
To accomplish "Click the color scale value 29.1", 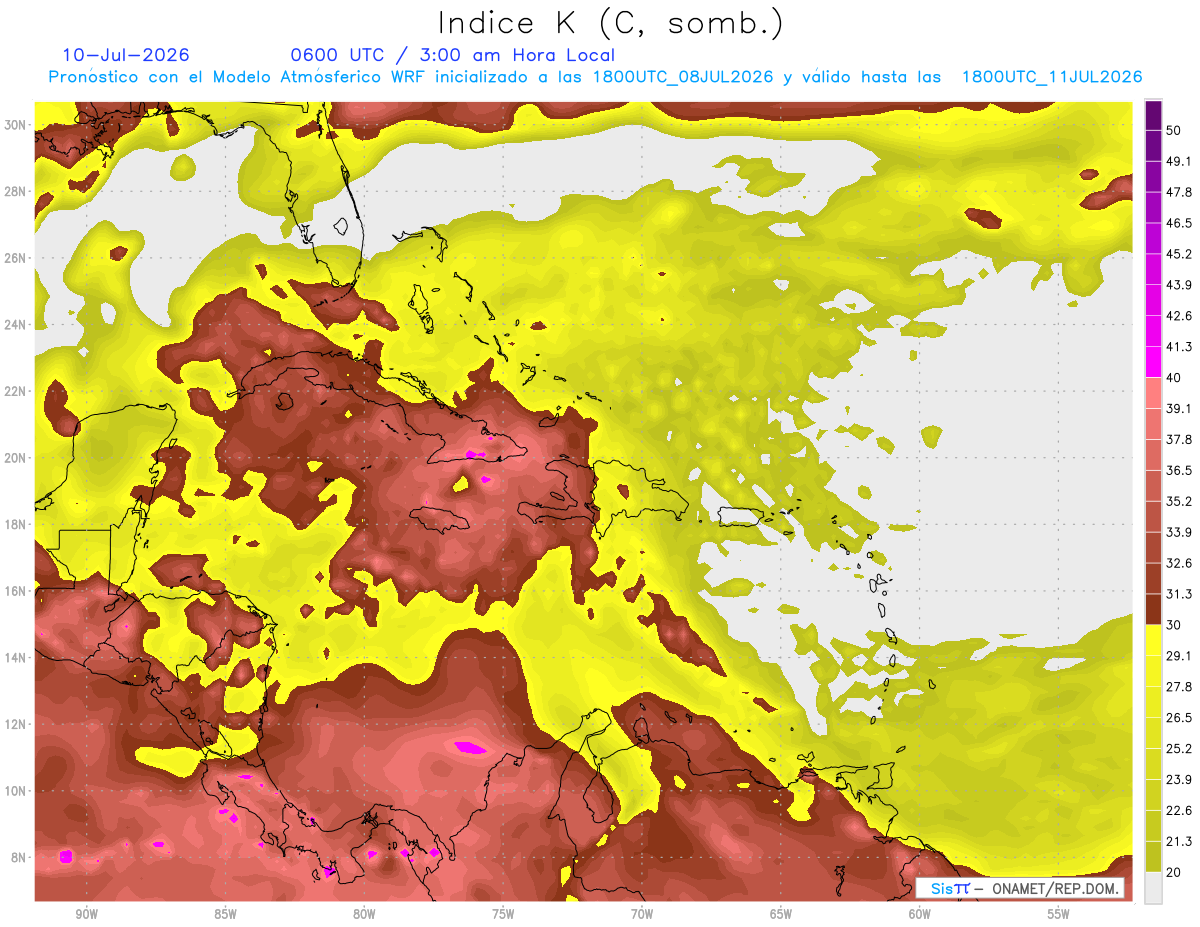I will coord(1180,656).
